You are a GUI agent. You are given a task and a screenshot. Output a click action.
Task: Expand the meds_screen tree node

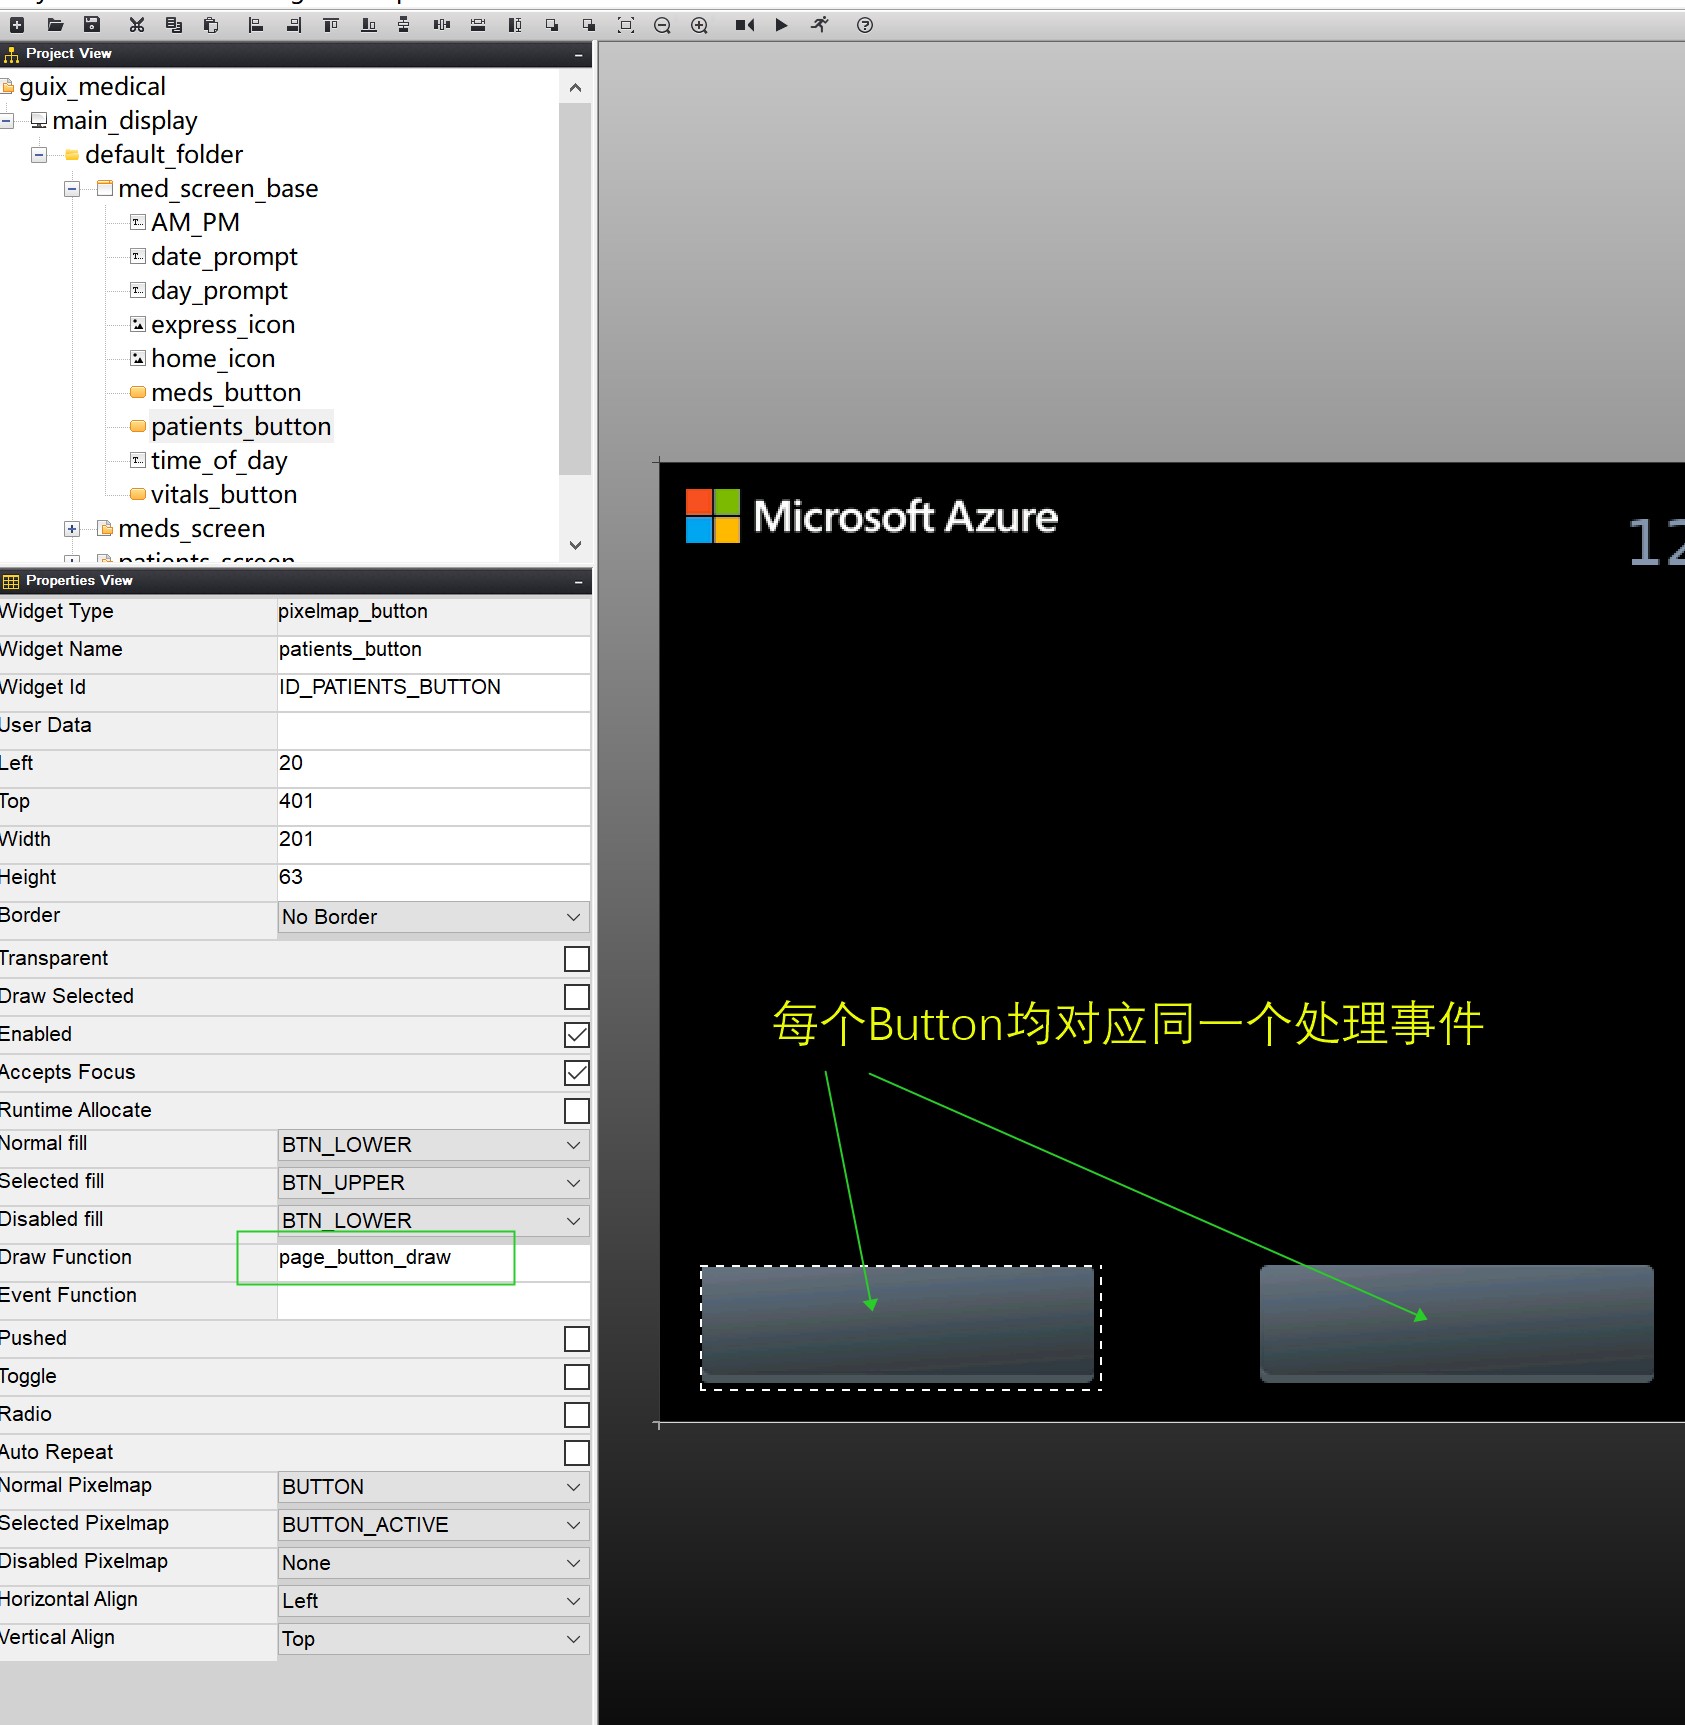click(72, 529)
